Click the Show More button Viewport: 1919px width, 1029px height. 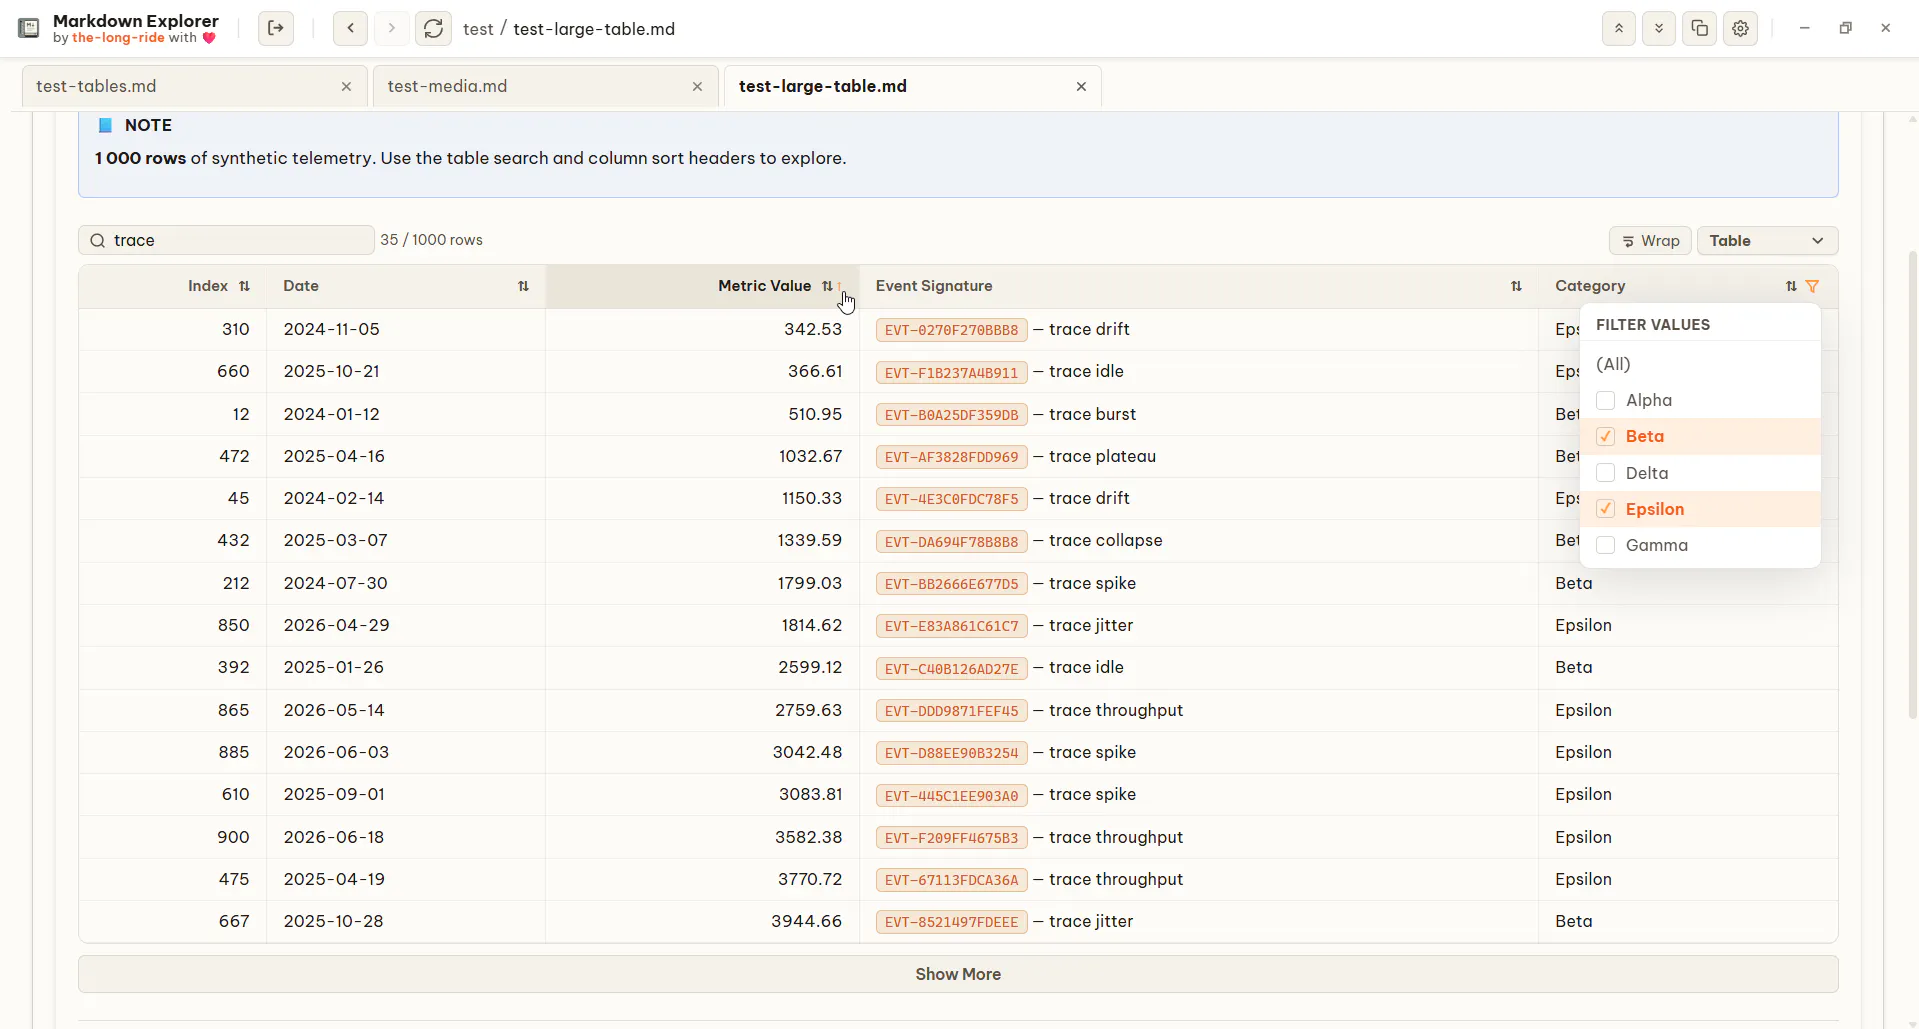pos(958,974)
